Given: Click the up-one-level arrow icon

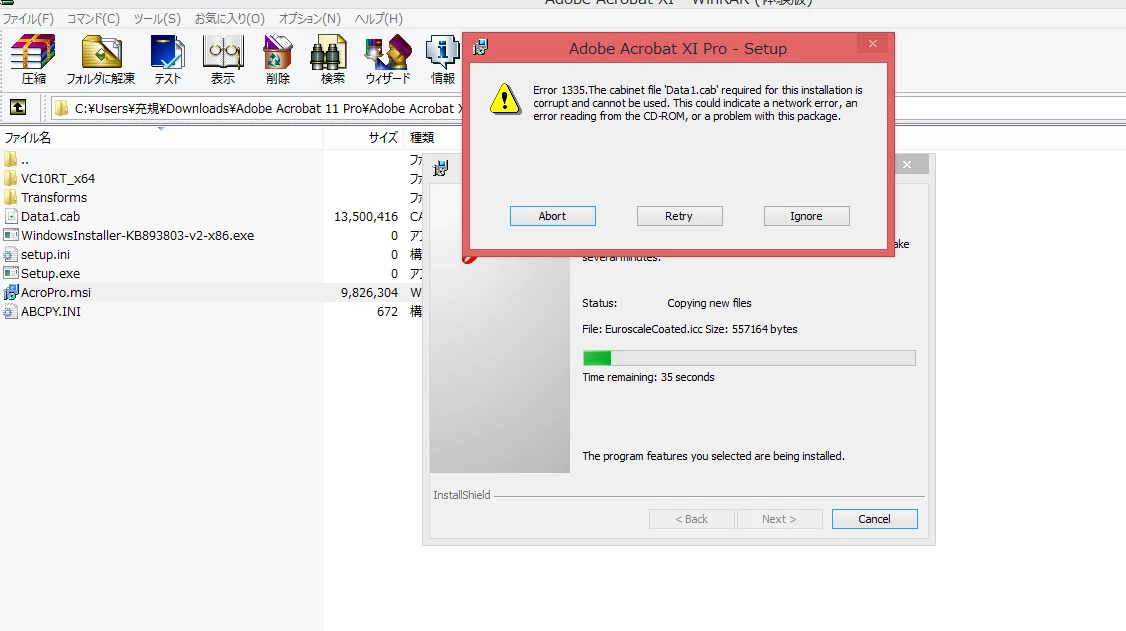Looking at the screenshot, I should coord(18,108).
